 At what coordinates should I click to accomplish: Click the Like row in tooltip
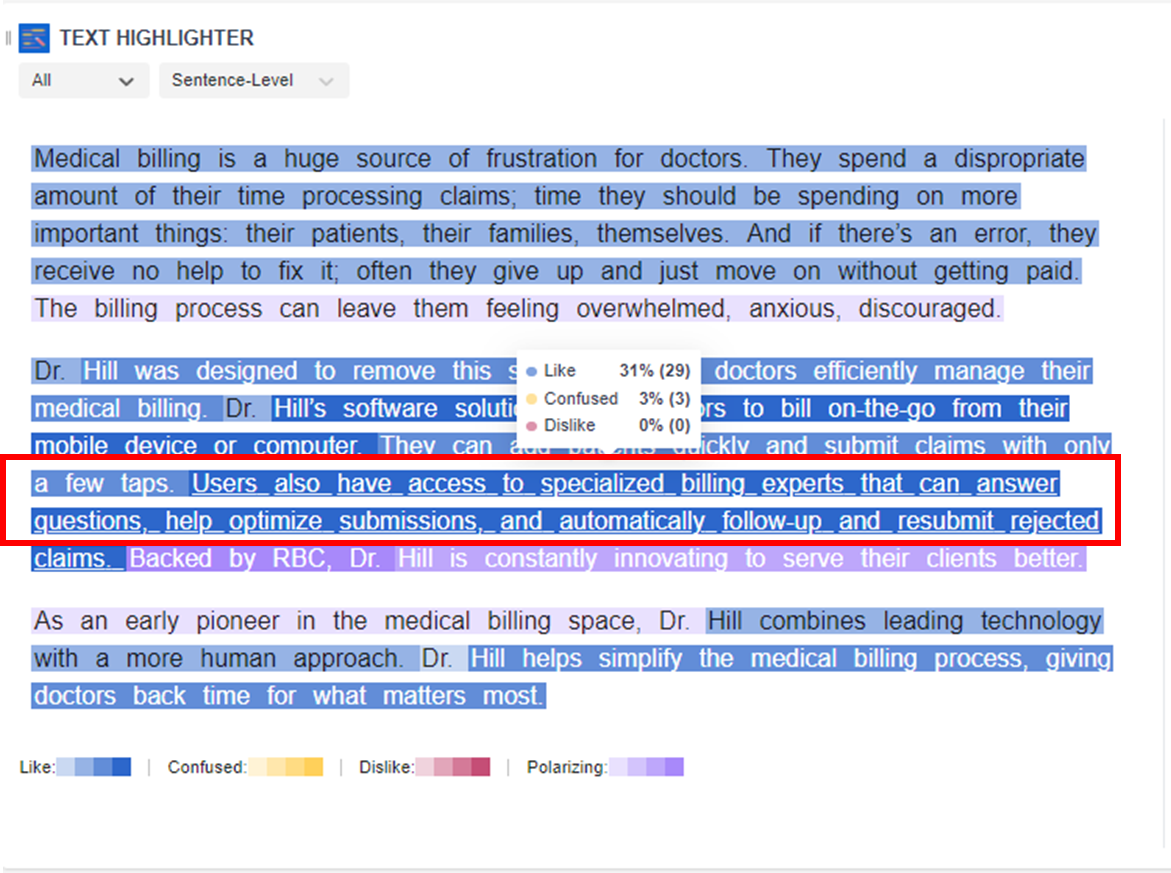pos(609,370)
